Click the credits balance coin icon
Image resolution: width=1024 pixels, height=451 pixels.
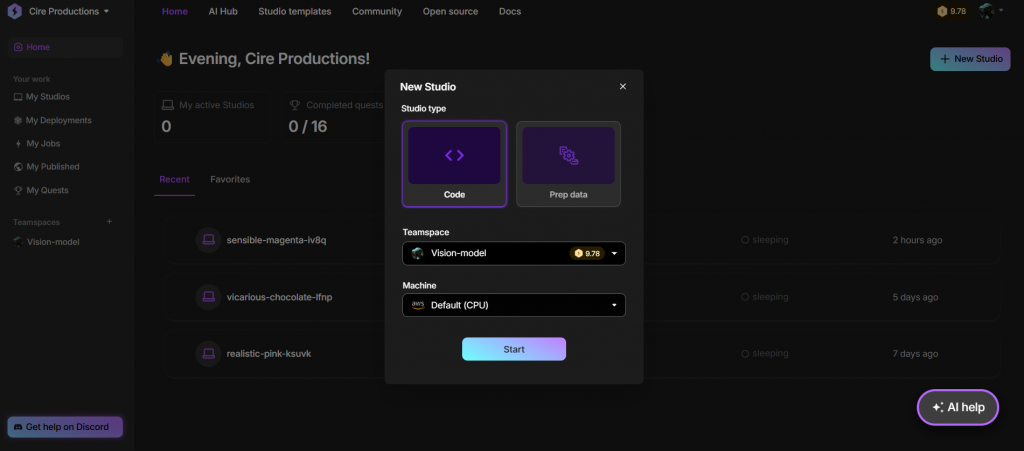pyautogui.click(x=942, y=12)
